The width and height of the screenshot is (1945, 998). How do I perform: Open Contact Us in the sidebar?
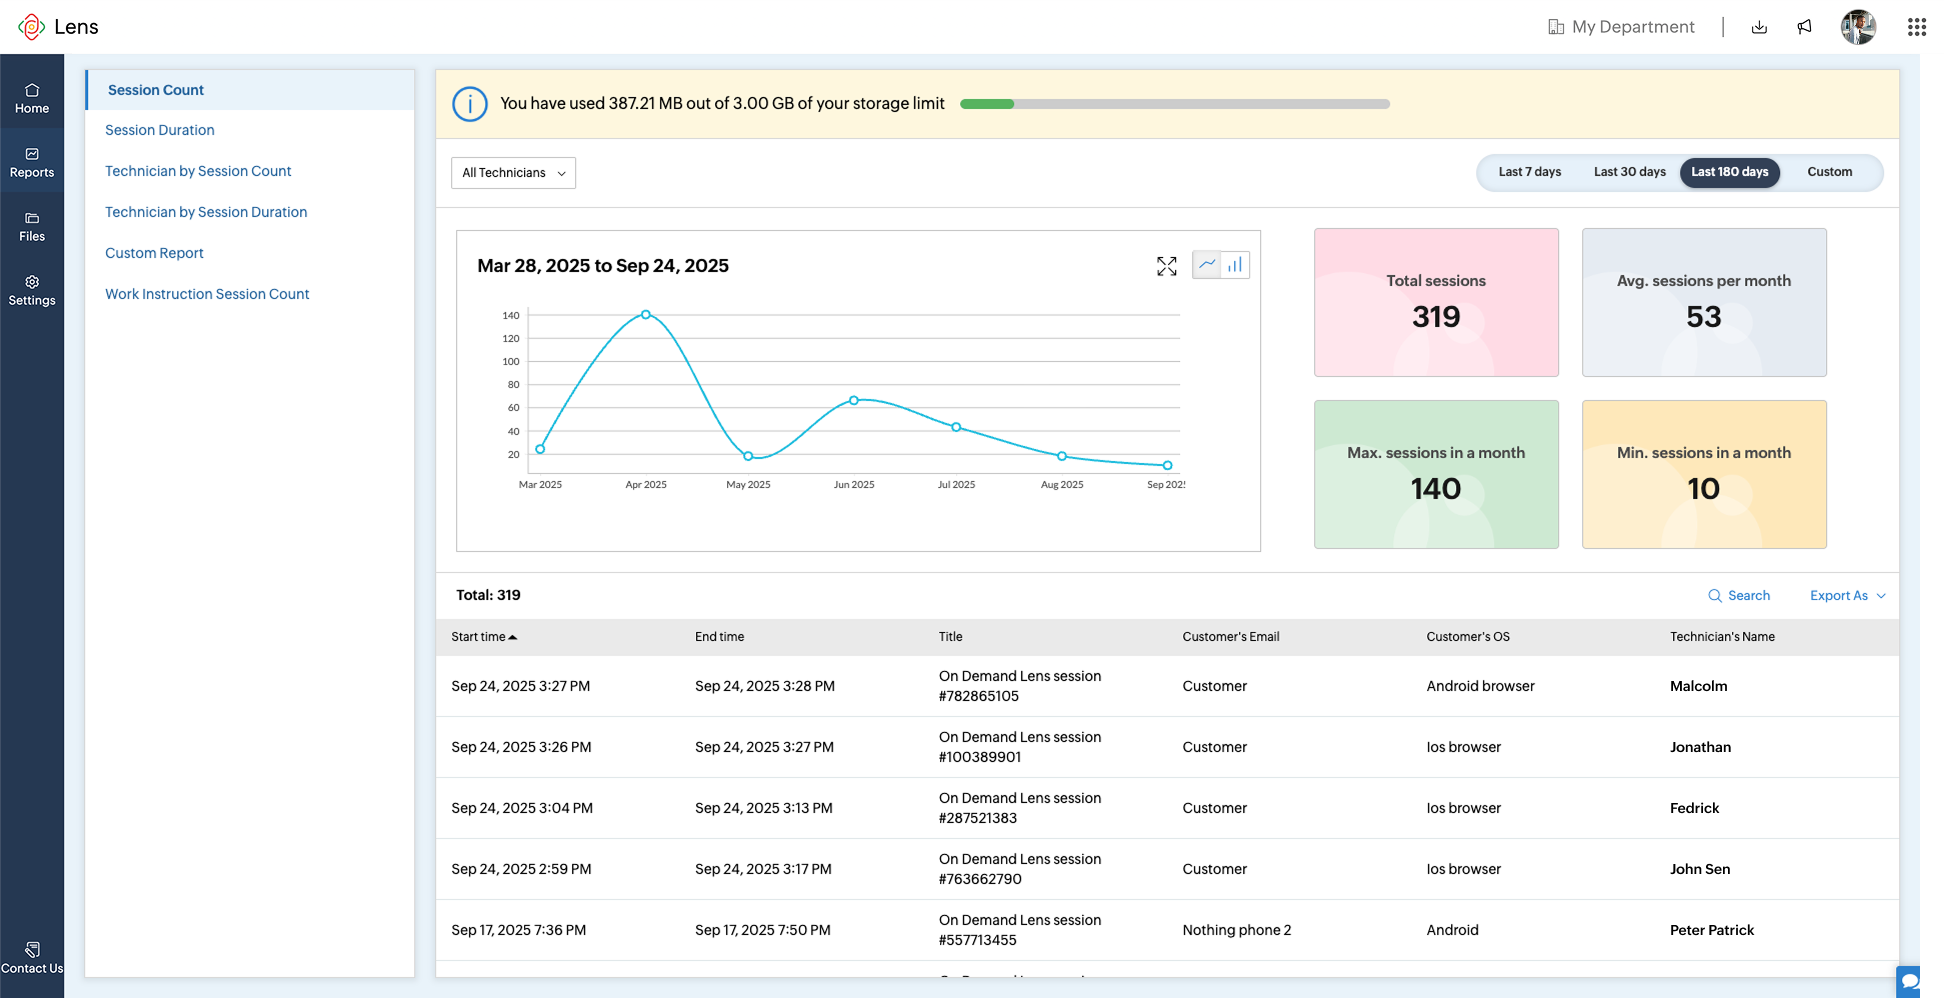click(32, 957)
